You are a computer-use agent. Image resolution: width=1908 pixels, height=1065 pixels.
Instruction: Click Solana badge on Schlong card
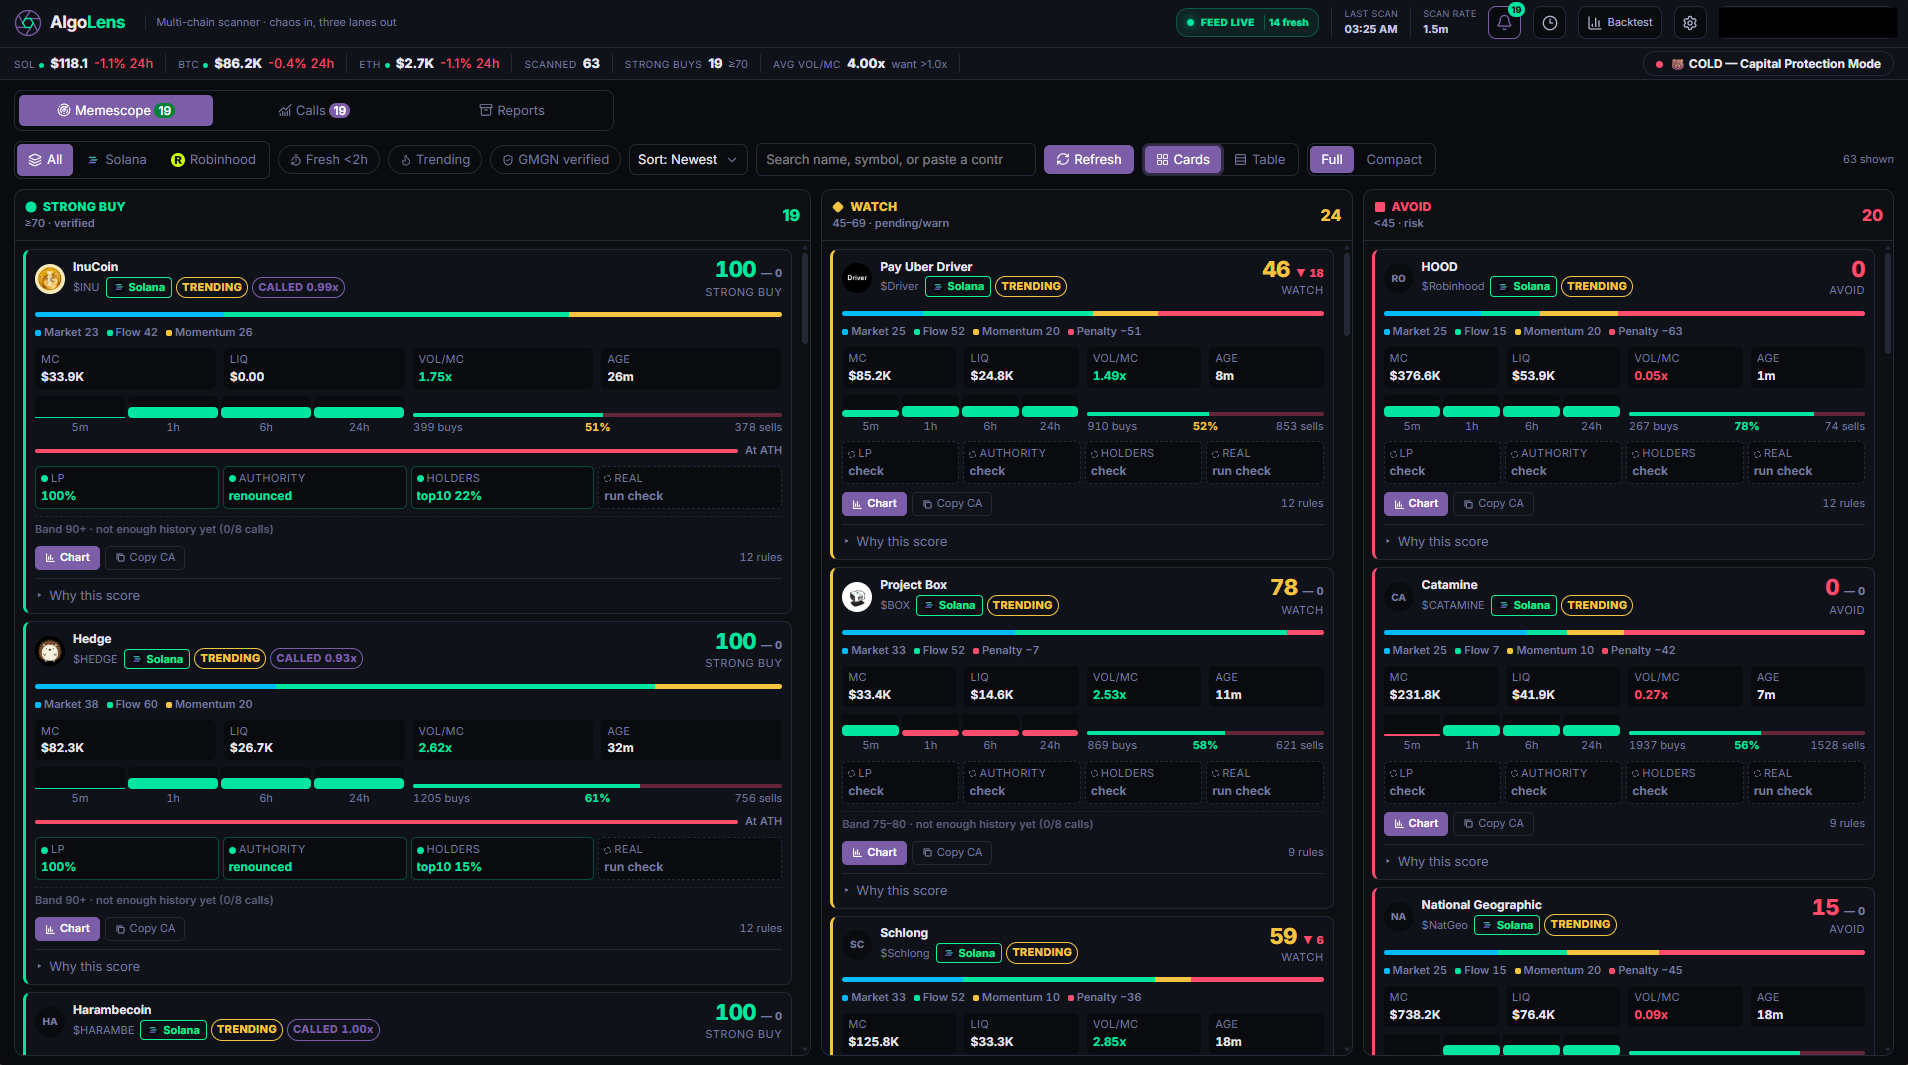click(x=969, y=953)
